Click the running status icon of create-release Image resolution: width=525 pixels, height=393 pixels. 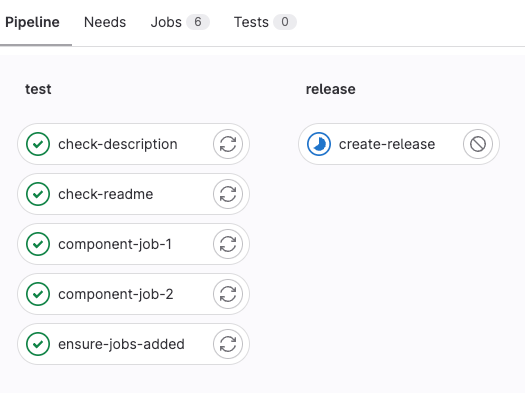click(x=319, y=144)
